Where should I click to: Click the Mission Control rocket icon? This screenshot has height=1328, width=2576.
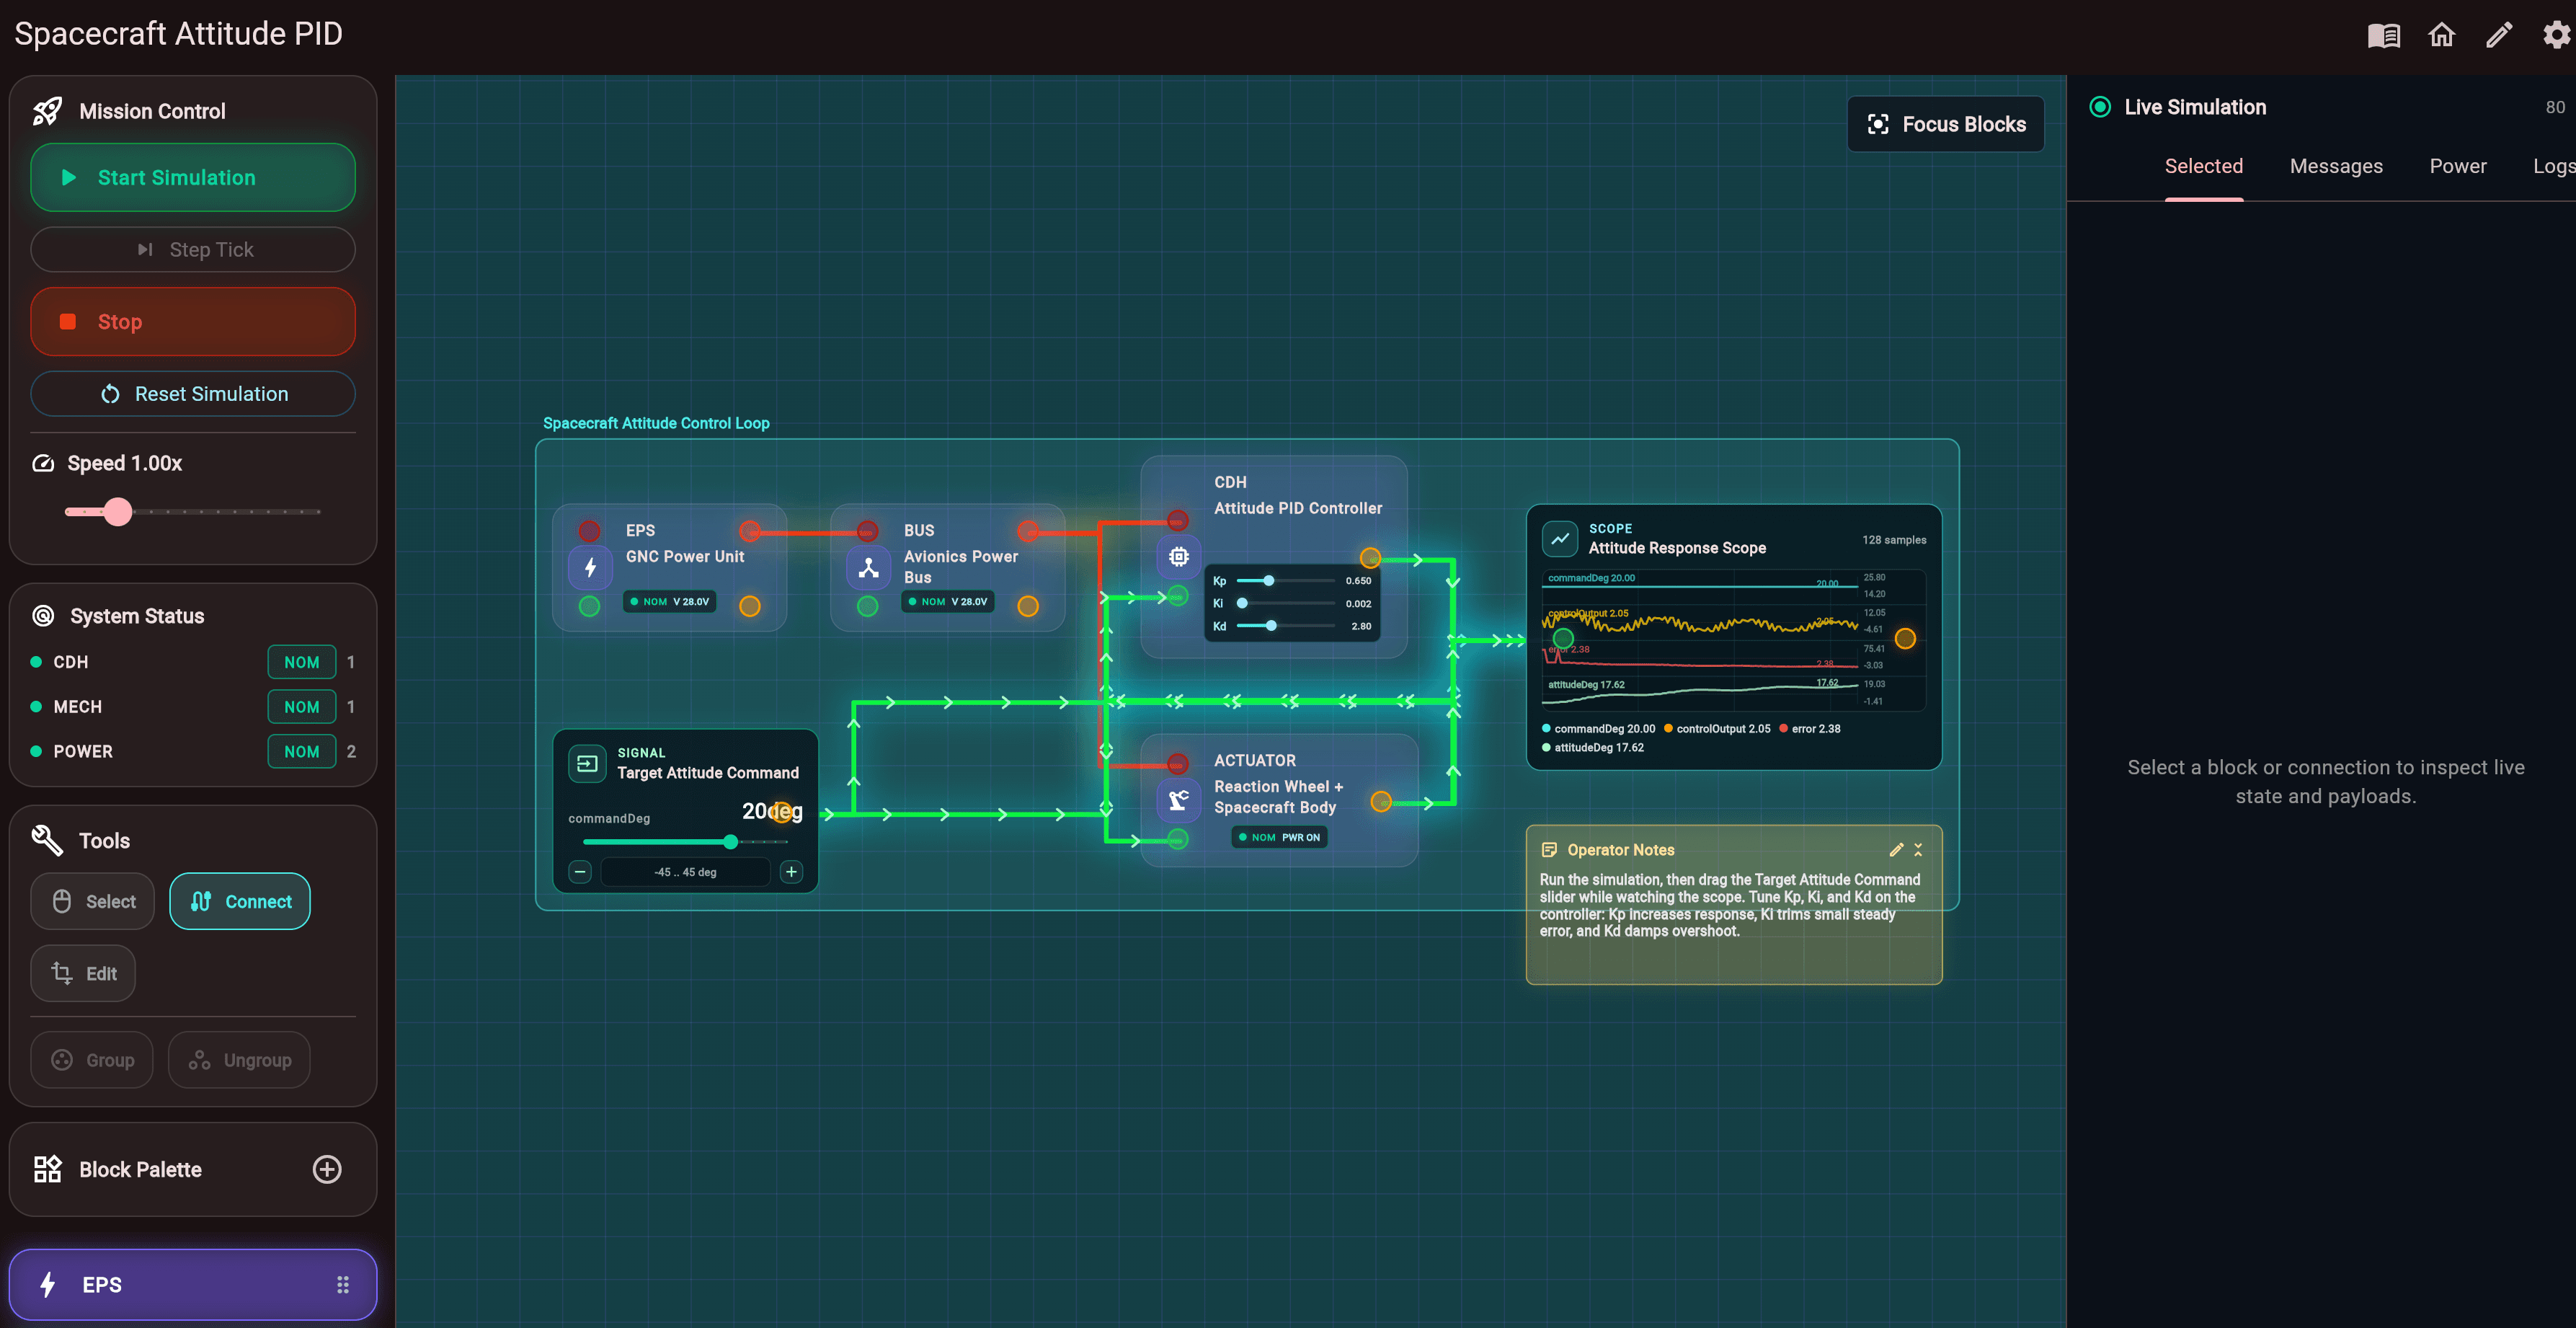pos(47,111)
